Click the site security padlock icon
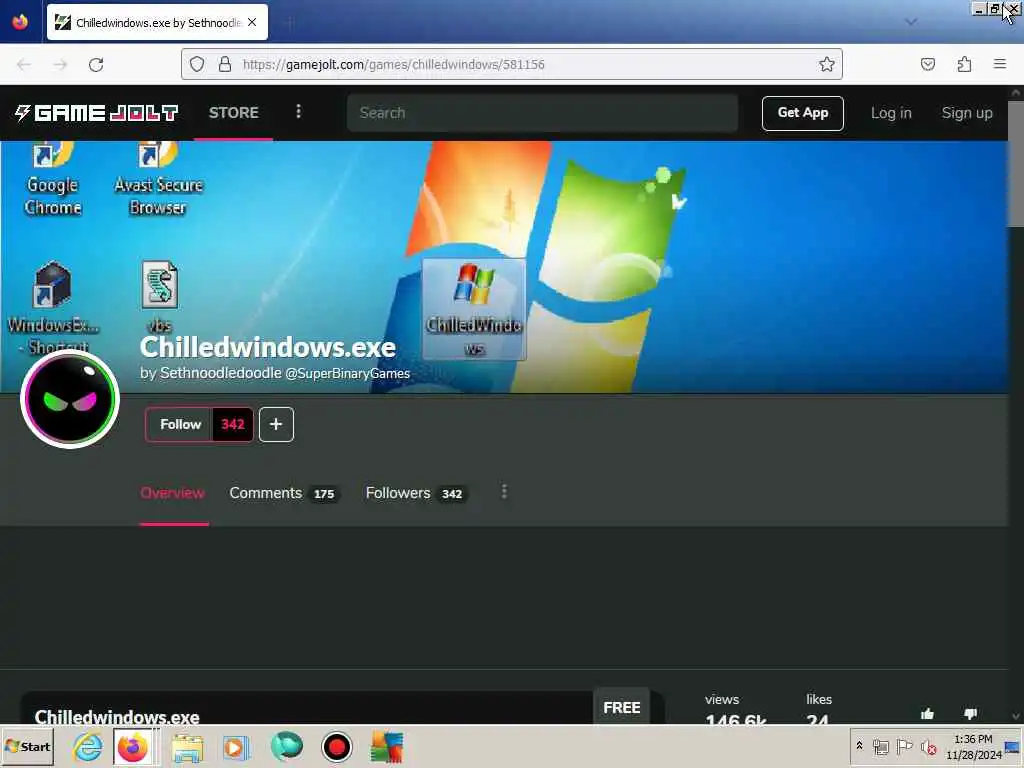The width and height of the screenshot is (1024, 768). pyautogui.click(x=225, y=64)
